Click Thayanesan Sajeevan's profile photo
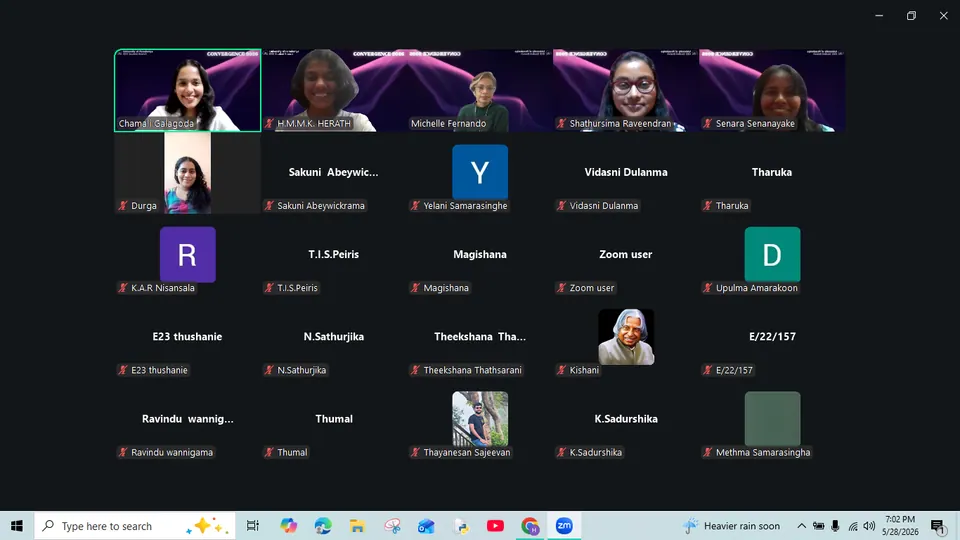 (480, 419)
